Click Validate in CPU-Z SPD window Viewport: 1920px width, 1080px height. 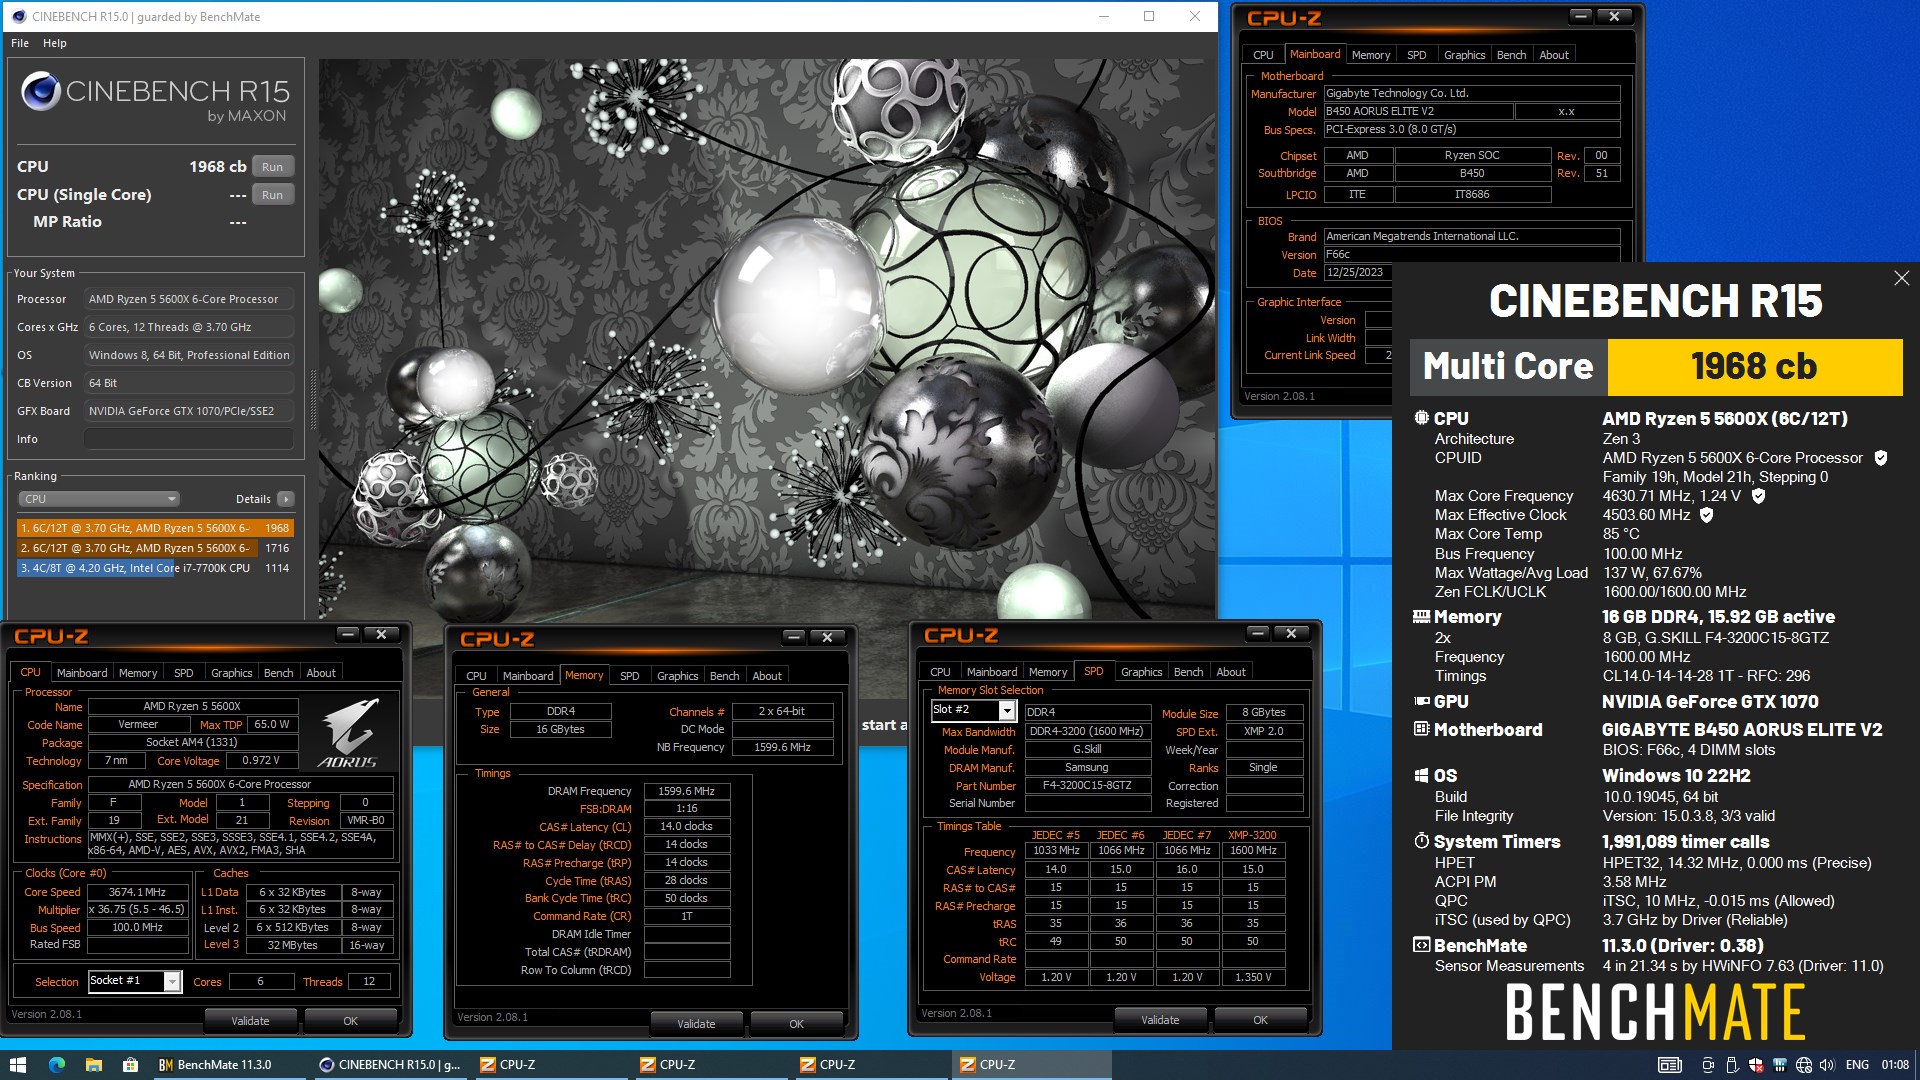click(1160, 1020)
